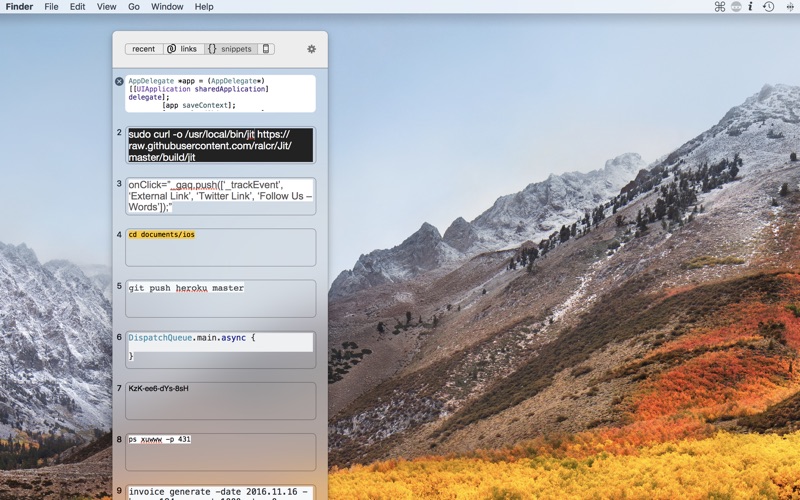Open Time Machine clock menu bar icon
800x500 pixels.
click(x=768, y=7)
